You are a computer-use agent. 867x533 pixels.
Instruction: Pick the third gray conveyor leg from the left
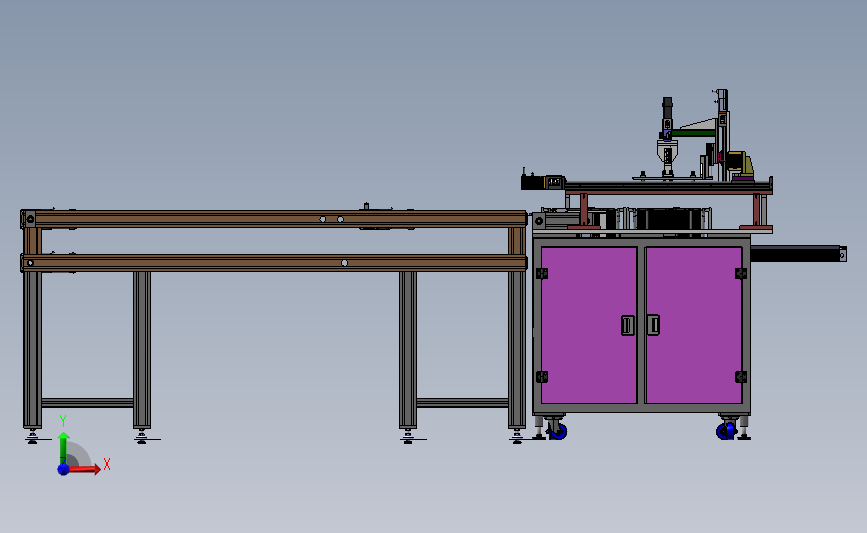pyautogui.click(x=408, y=349)
